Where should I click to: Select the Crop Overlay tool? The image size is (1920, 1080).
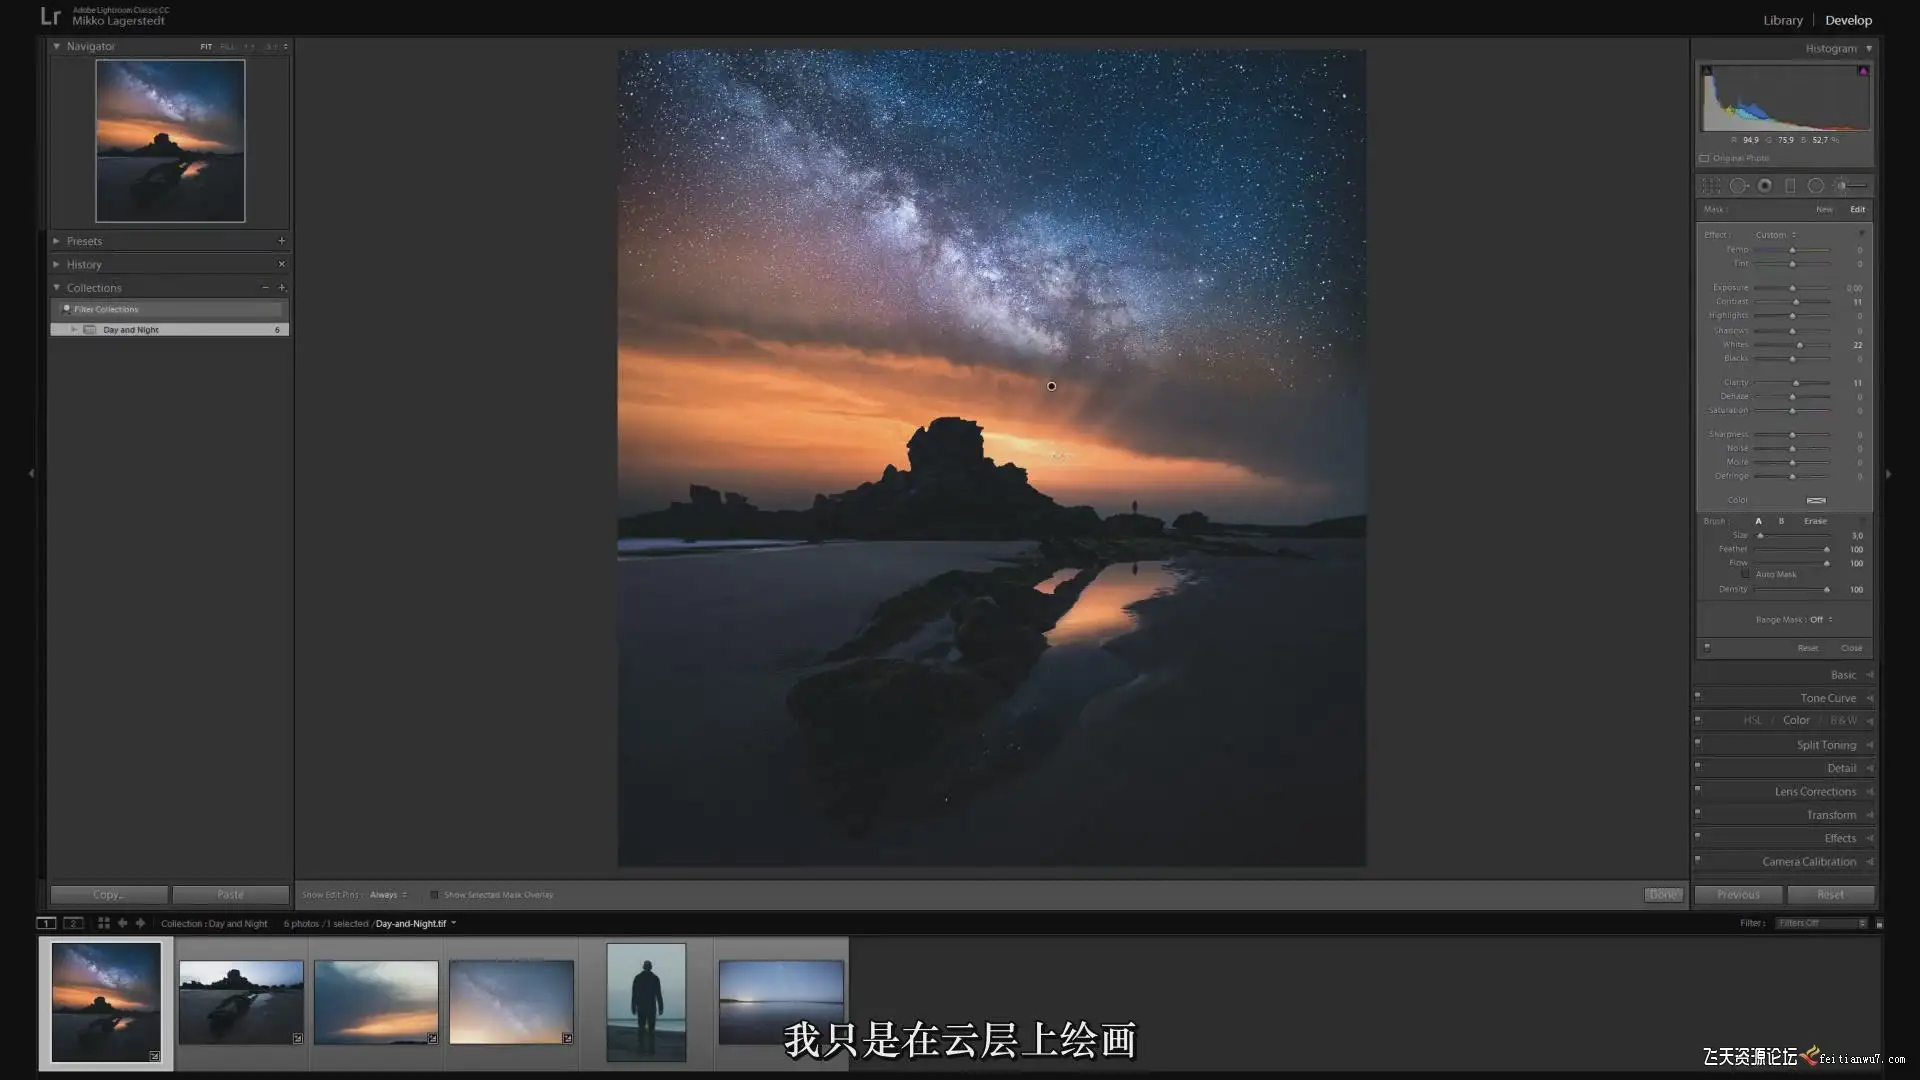[x=1711, y=186]
